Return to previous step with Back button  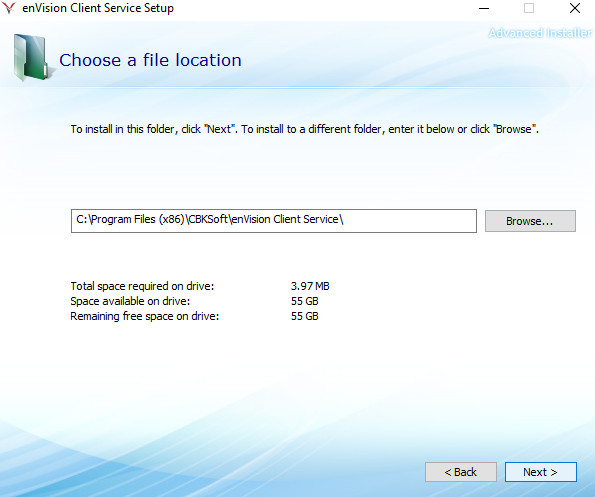click(x=461, y=472)
